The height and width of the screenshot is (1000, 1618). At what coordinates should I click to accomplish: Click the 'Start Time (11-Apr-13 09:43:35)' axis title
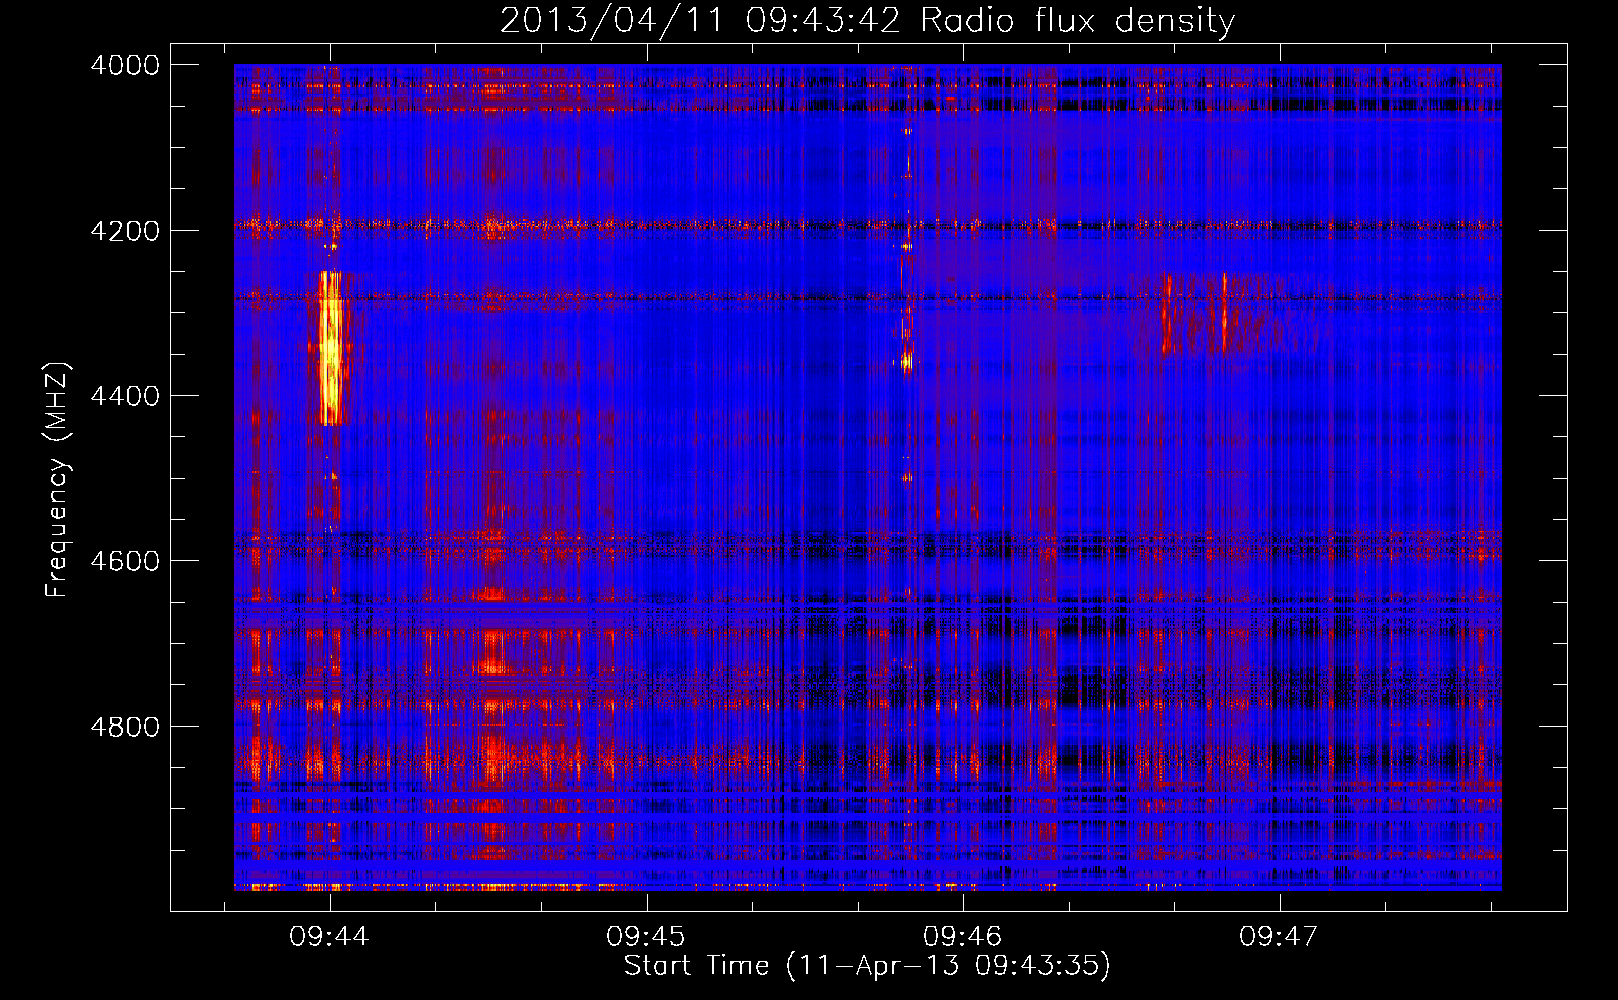point(867,966)
